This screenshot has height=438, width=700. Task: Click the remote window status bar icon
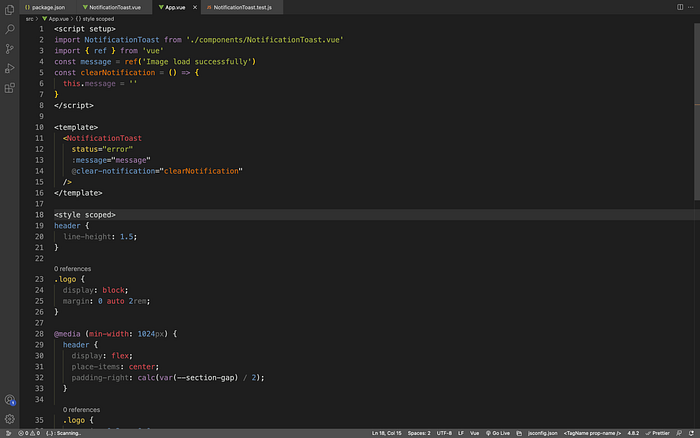click(8, 433)
